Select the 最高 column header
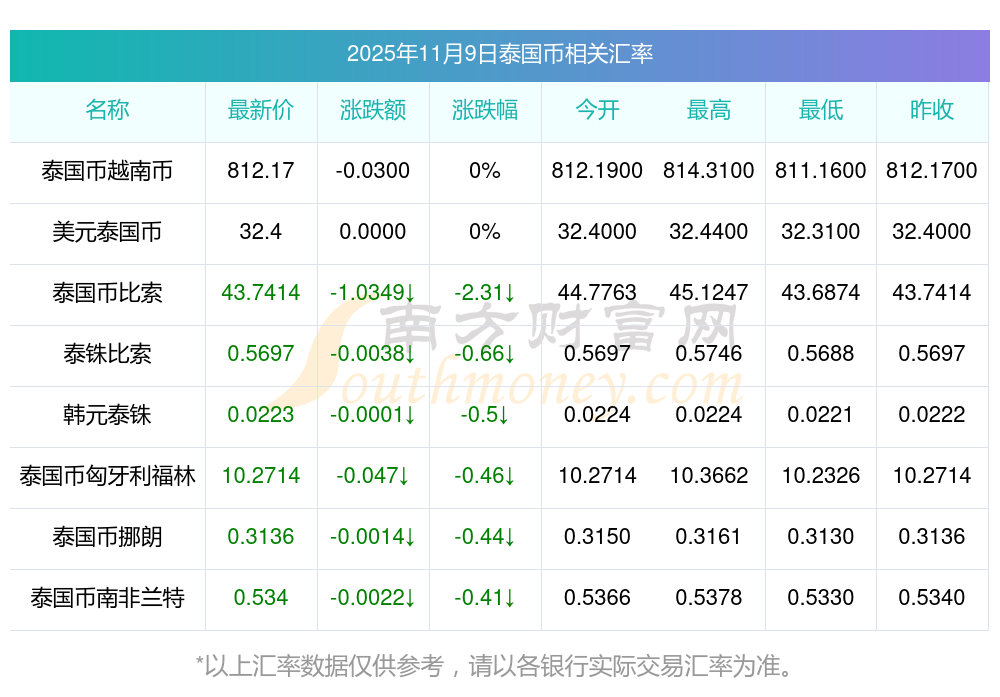Viewport: 1000px width, 697px height. [x=709, y=110]
